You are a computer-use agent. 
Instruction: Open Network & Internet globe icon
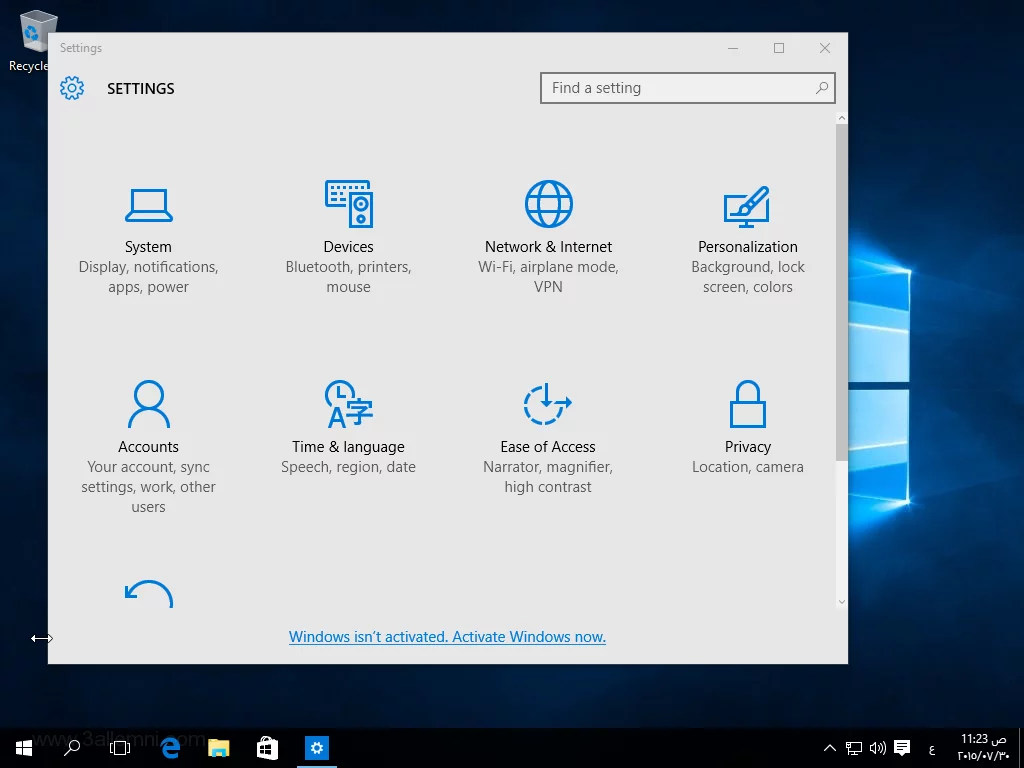tap(548, 204)
